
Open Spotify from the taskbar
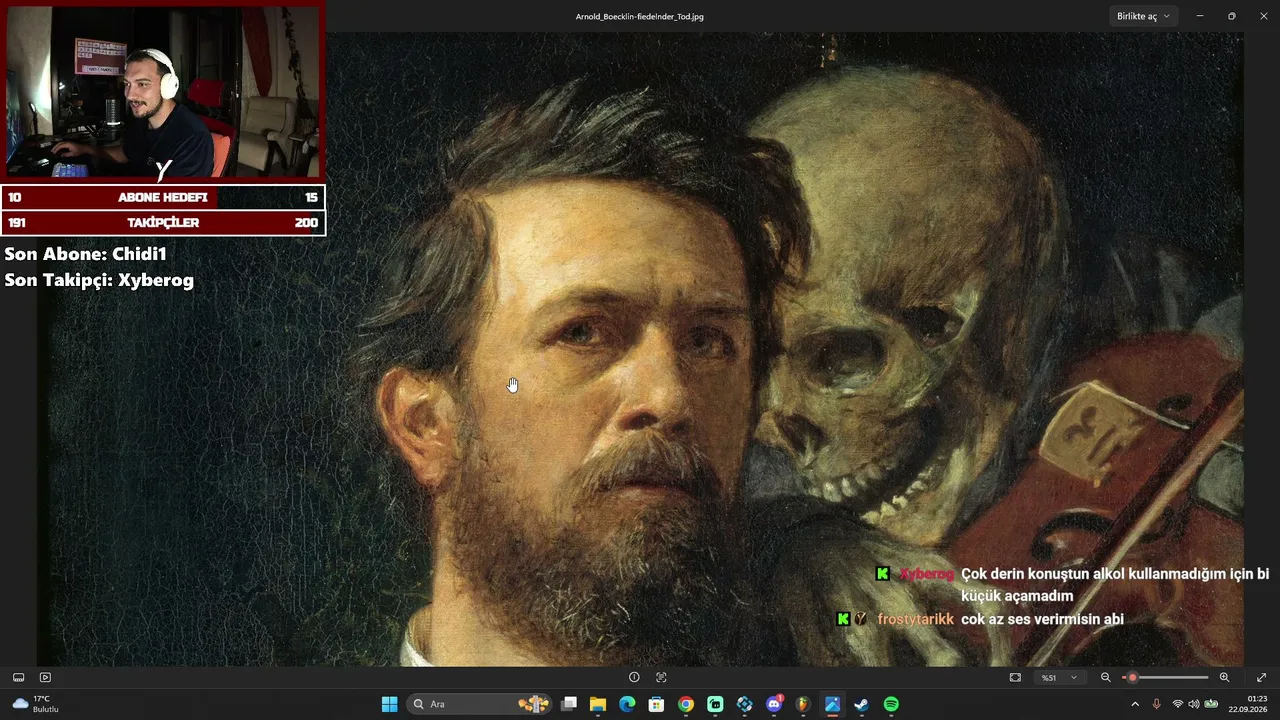point(891,704)
